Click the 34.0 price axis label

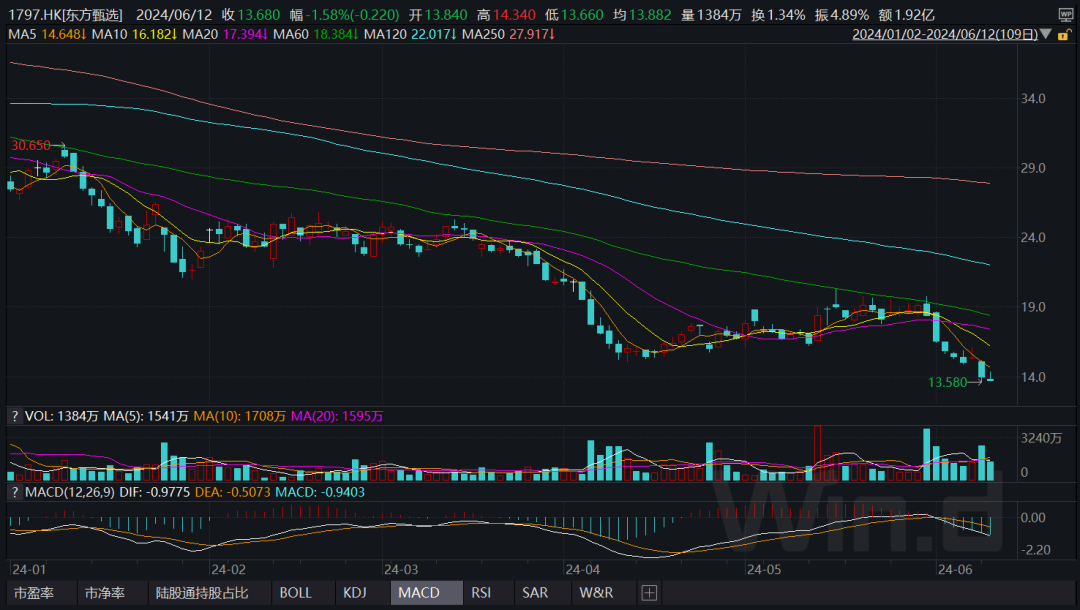1033,98
